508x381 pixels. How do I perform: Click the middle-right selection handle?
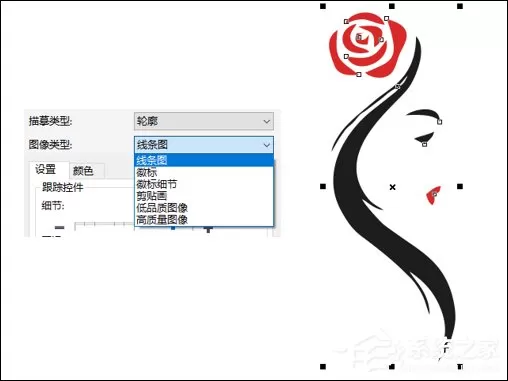click(x=460, y=186)
